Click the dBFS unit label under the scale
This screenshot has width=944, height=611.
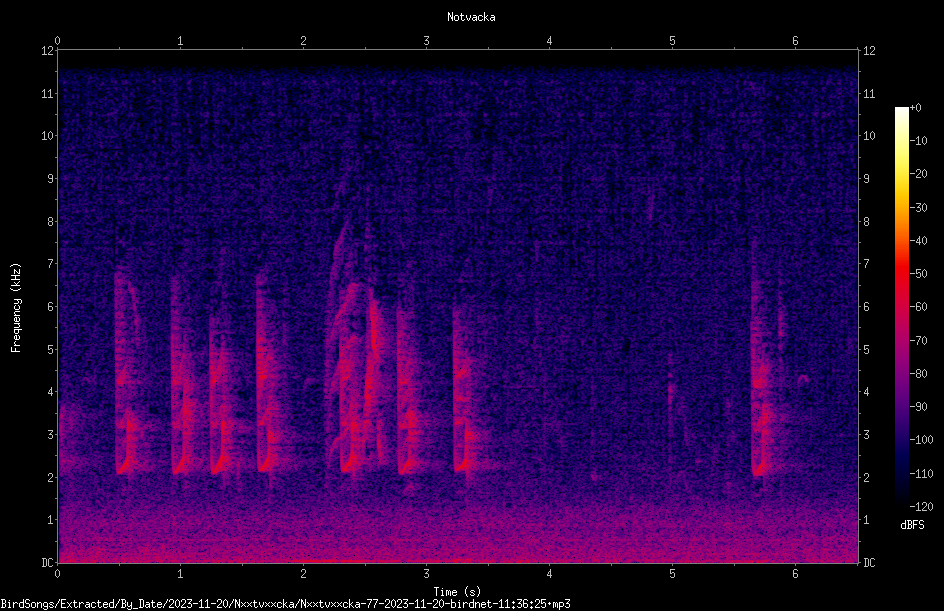pyautogui.click(x=912, y=525)
